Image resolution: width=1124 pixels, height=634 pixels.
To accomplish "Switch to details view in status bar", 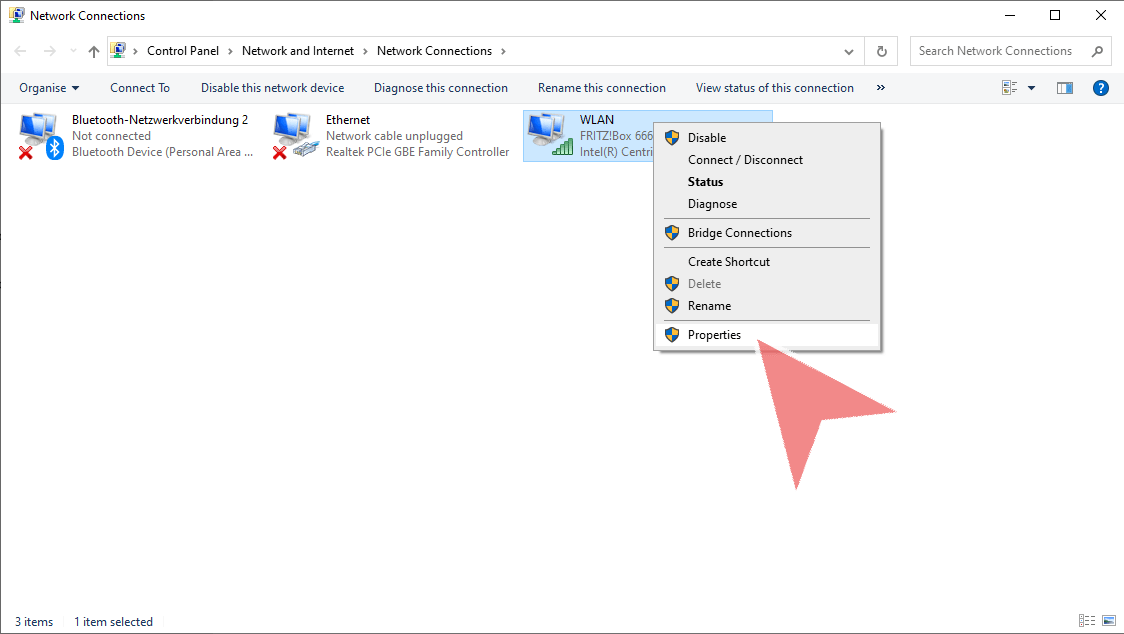I will tap(1087, 621).
